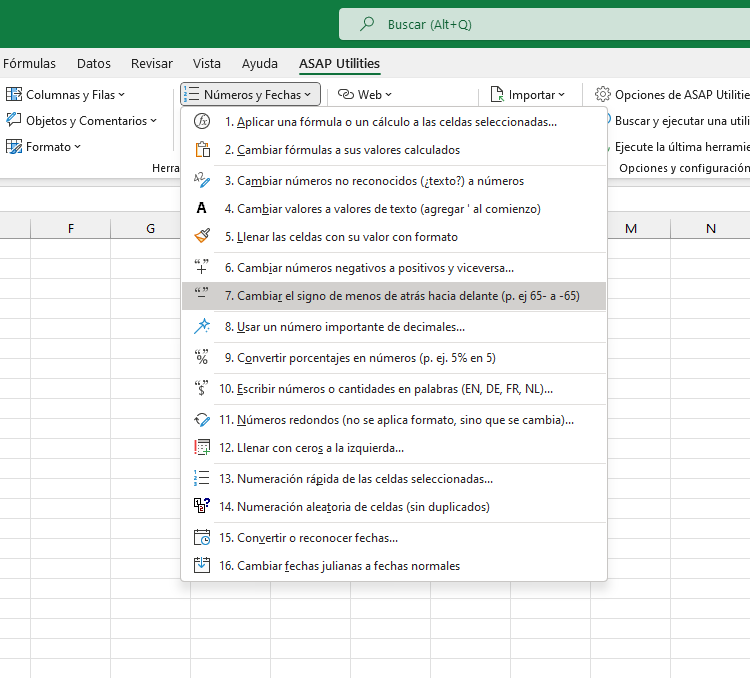Click the Buscar (Alt+Q) search box

[x=544, y=24]
